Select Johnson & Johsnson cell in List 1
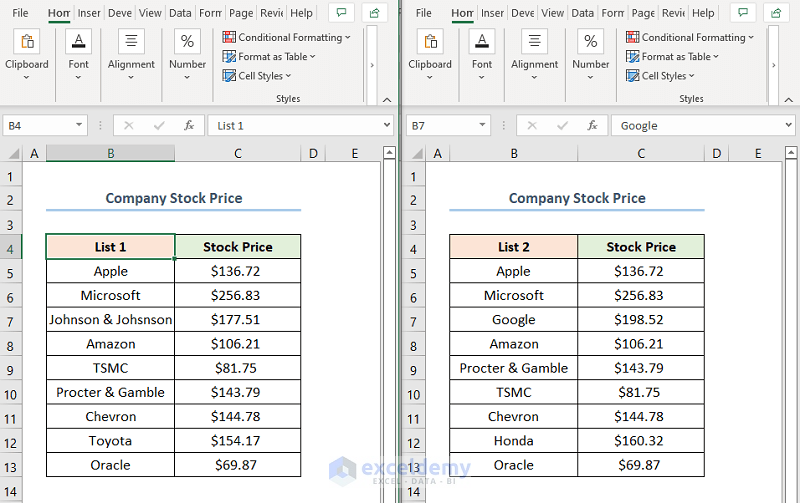 click(111, 320)
